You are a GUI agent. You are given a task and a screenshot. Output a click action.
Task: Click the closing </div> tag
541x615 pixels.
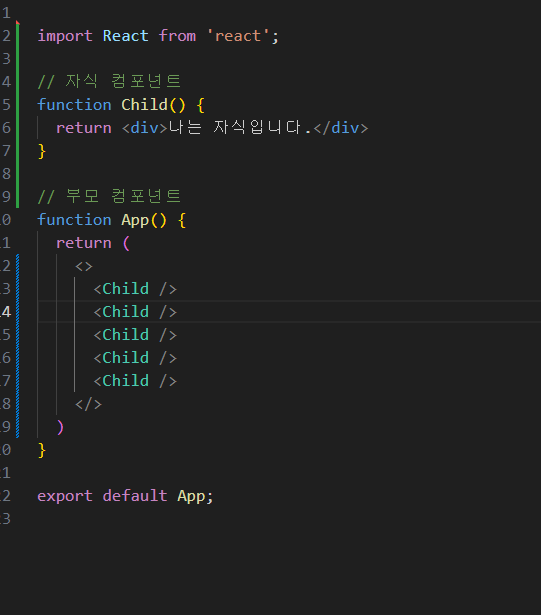tap(341, 128)
